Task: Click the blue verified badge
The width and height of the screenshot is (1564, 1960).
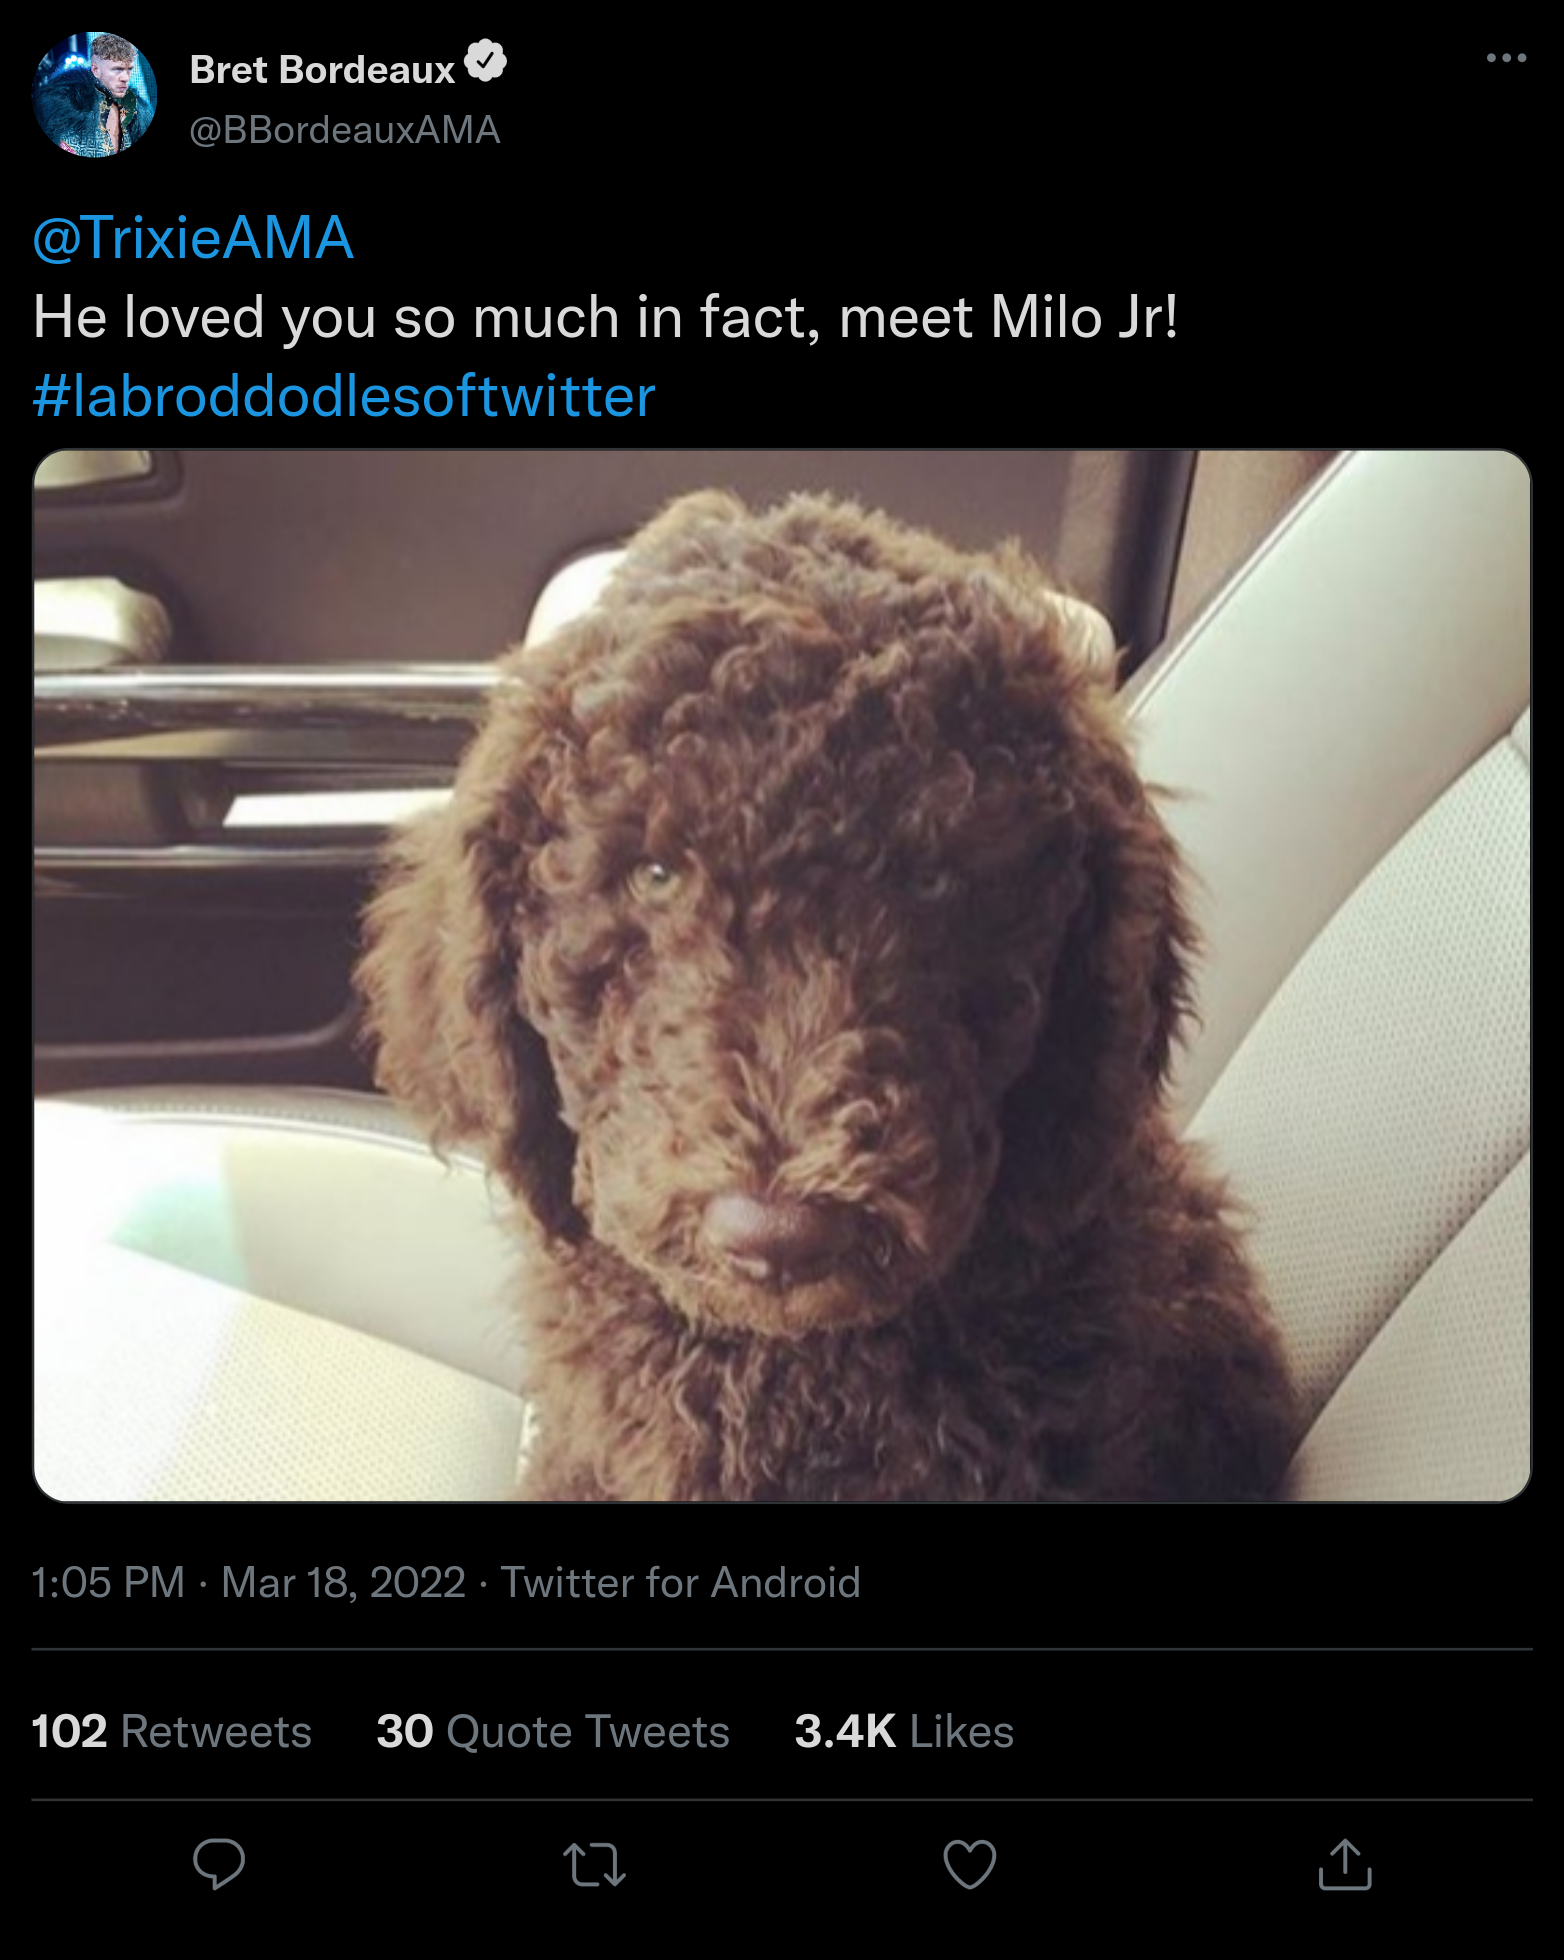Action: click(x=486, y=62)
